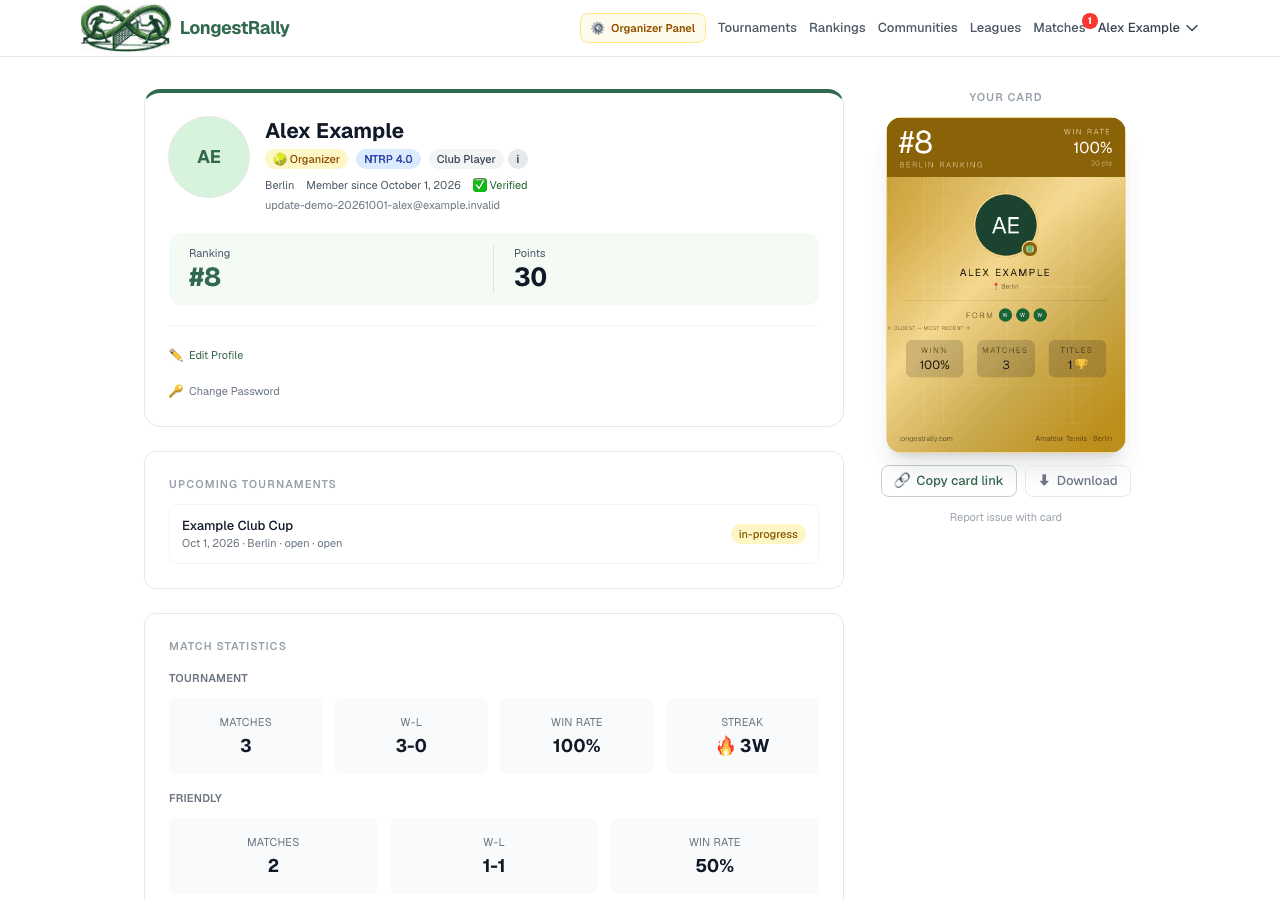Click the email address under the profile name
Viewport: 1280px width, 900px height.
382,205
